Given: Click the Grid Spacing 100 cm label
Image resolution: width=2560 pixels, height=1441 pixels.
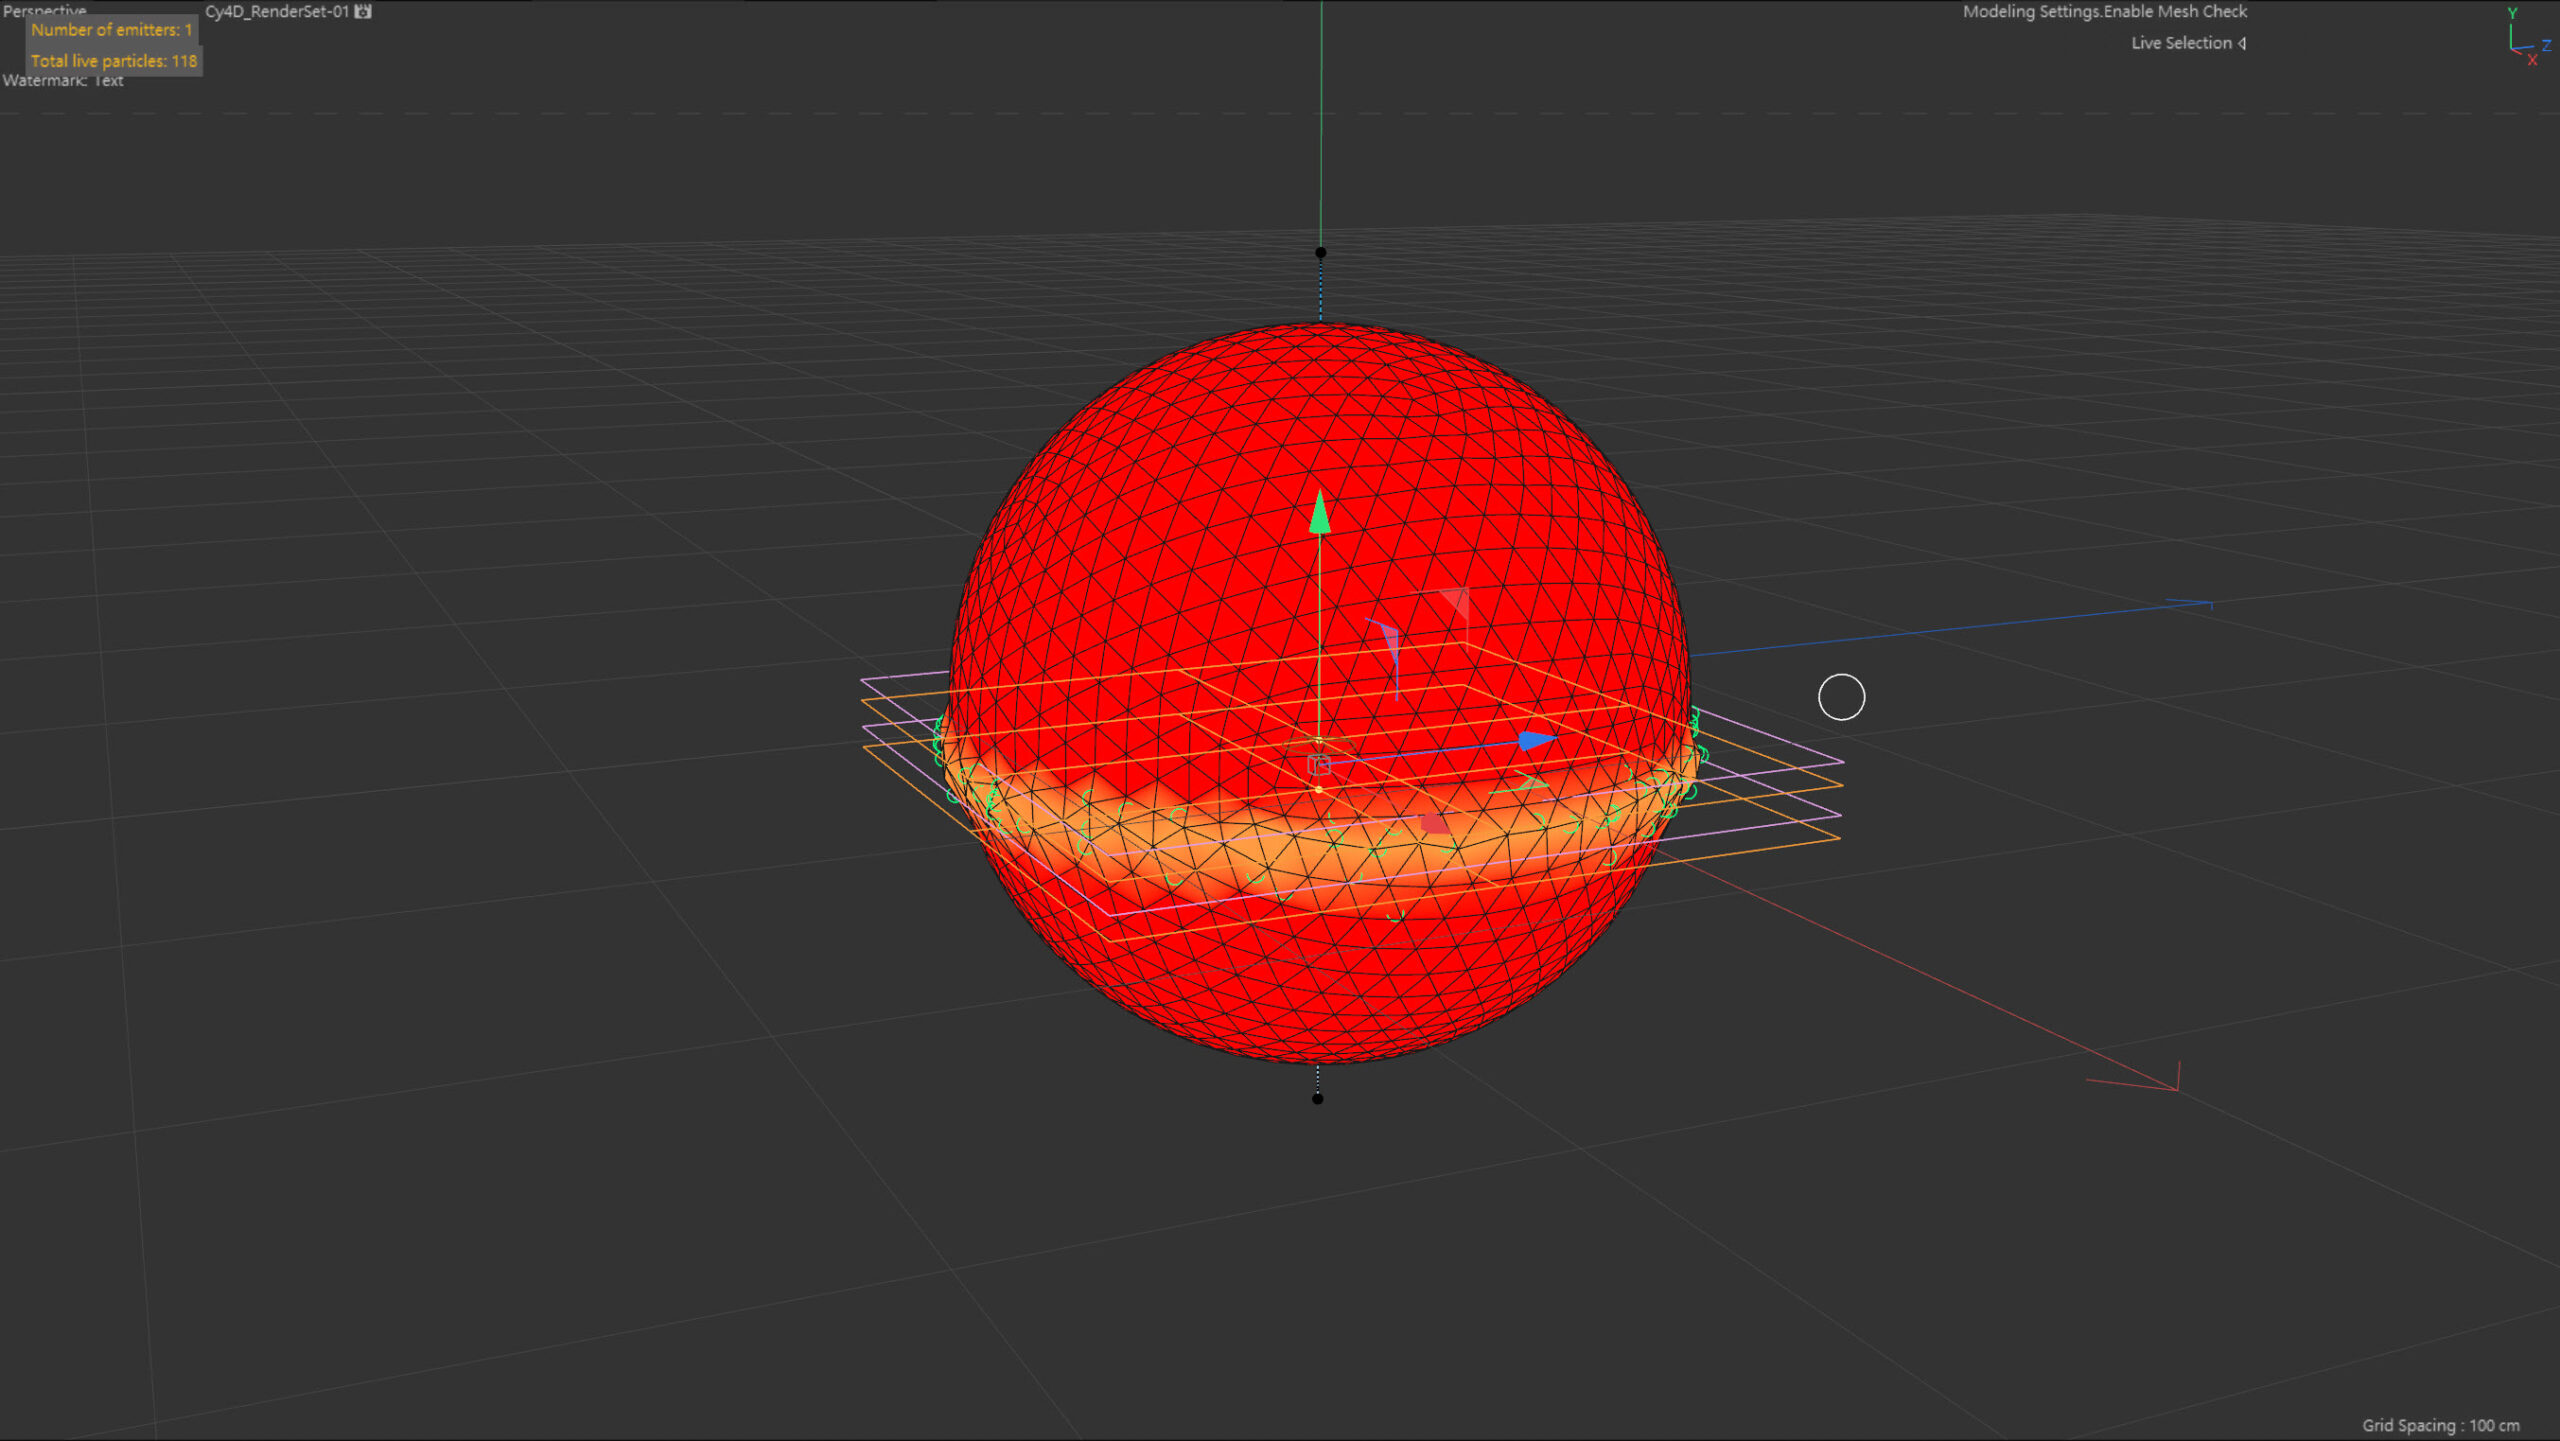Looking at the screenshot, I should [2440, 1425].
